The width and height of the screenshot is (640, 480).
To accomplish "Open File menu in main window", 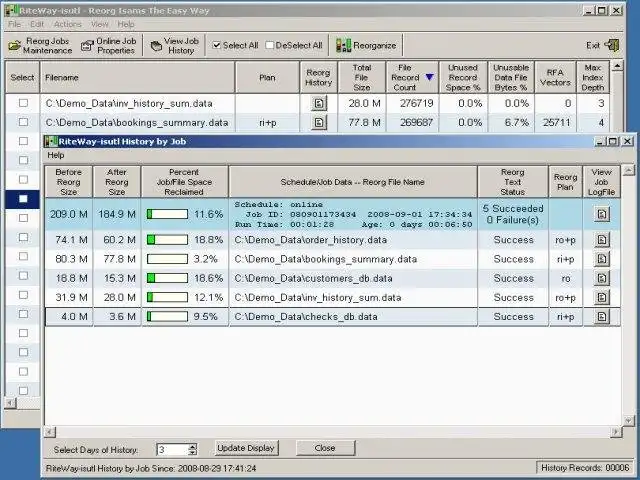I will [x=14, y=24].
